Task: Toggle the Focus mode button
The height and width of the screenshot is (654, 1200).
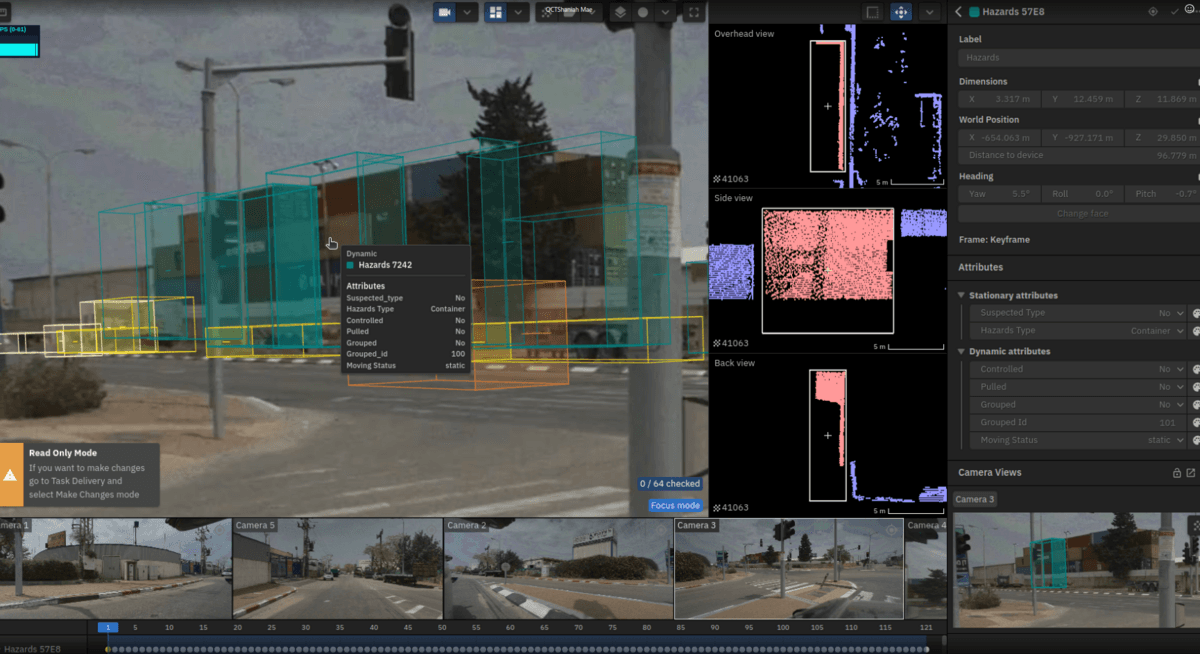Action: [675, 505]
